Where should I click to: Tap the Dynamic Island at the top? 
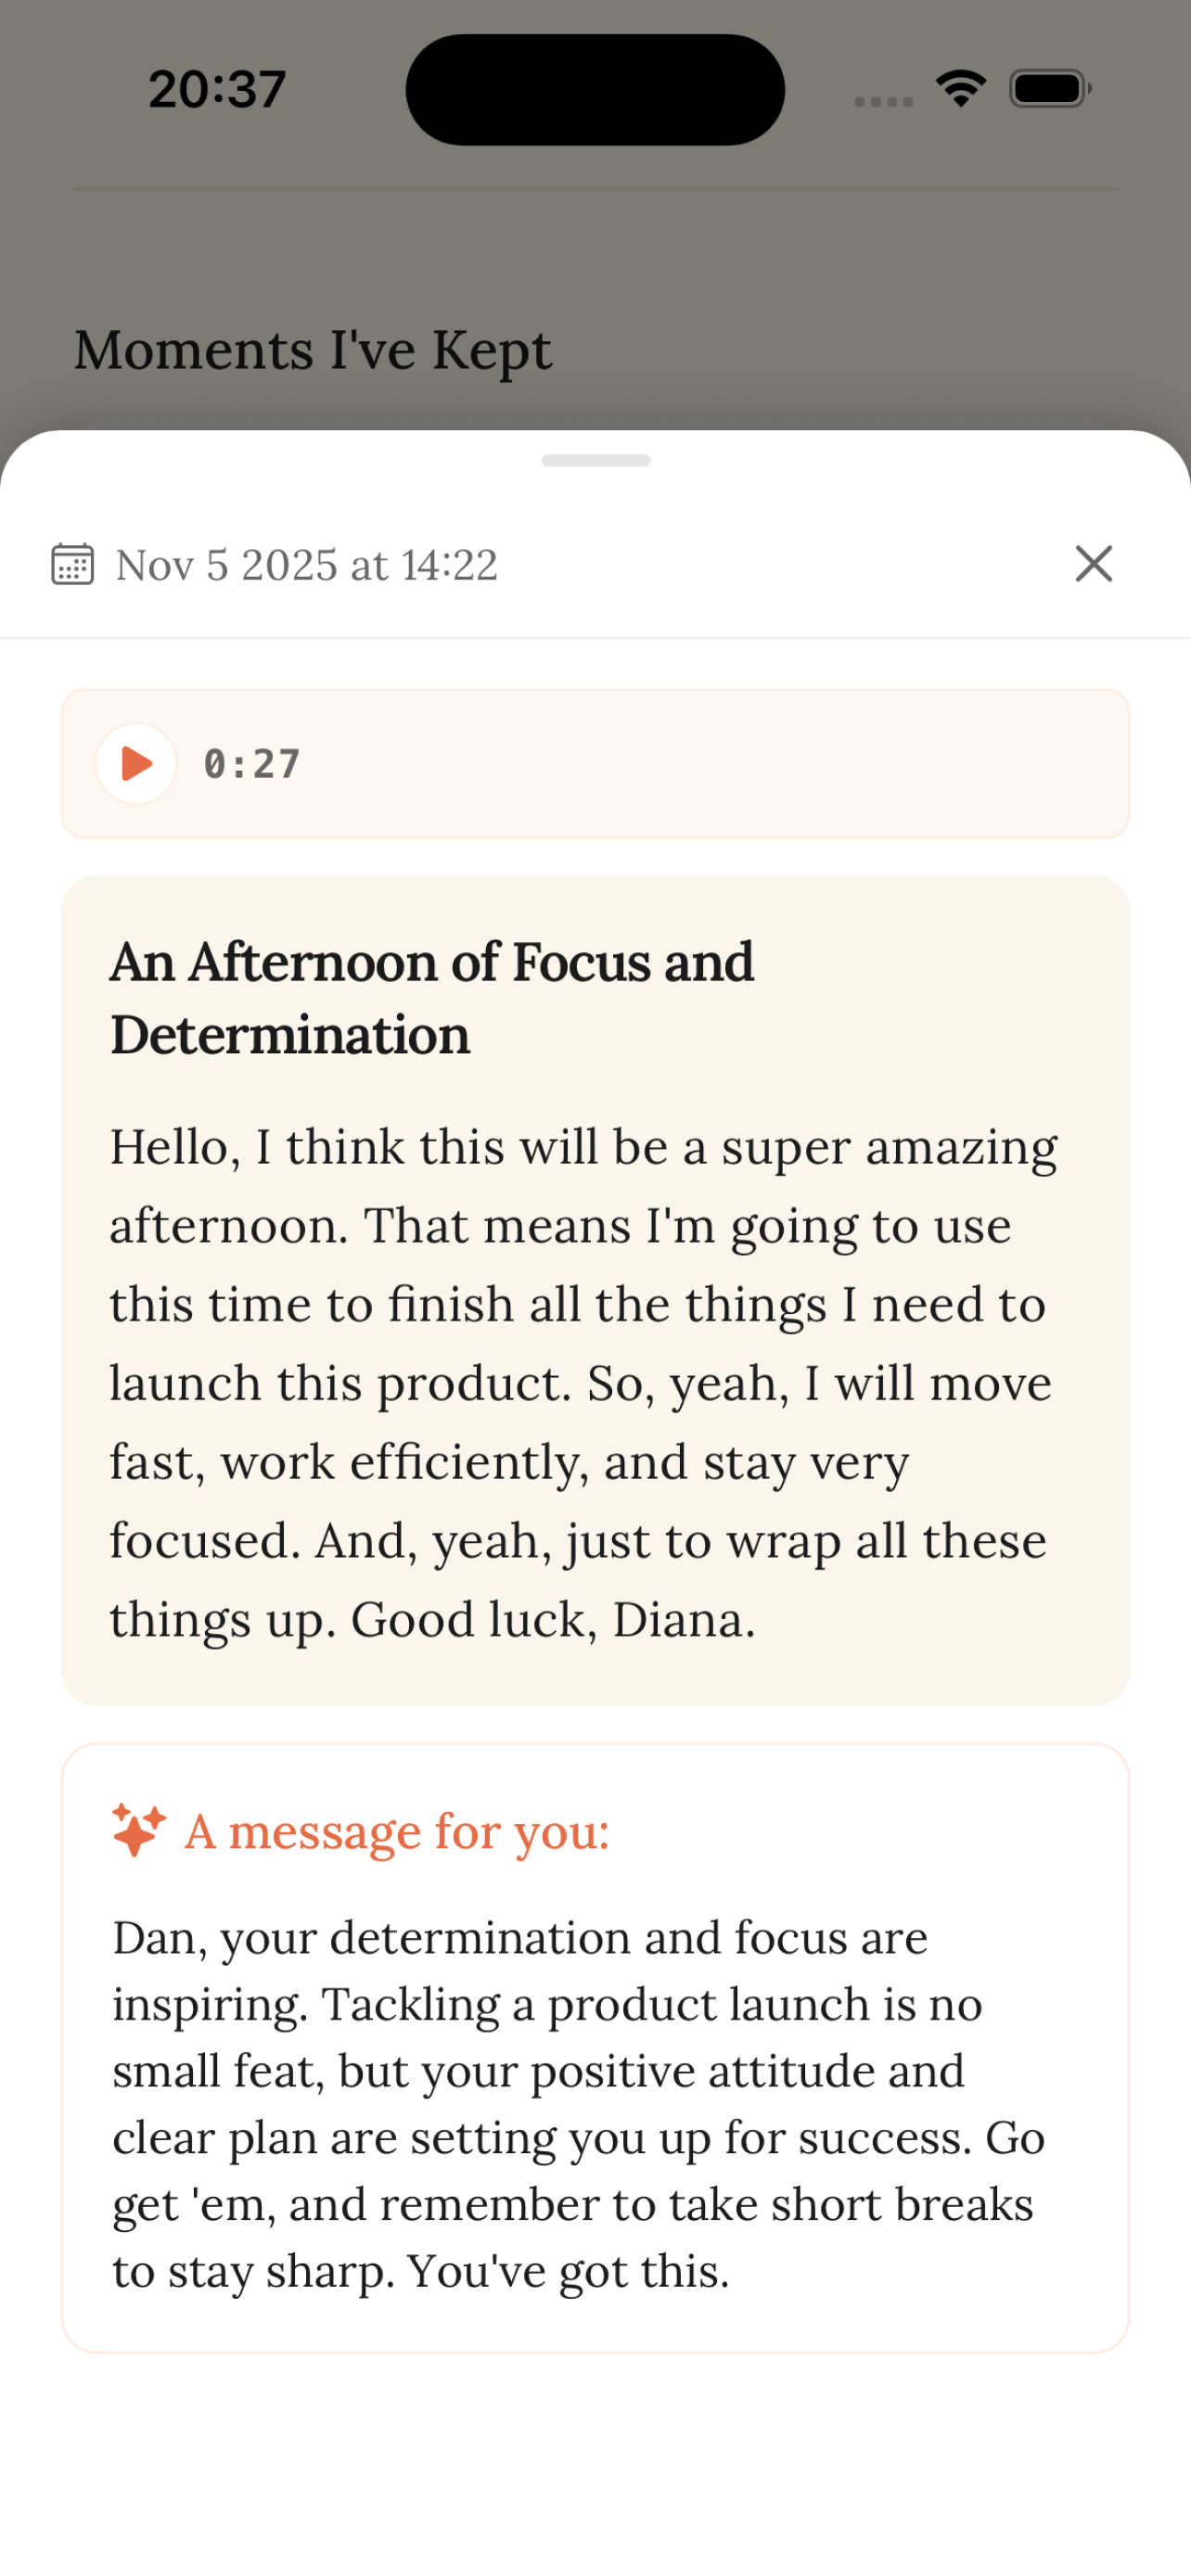click(x=594, y=86)
